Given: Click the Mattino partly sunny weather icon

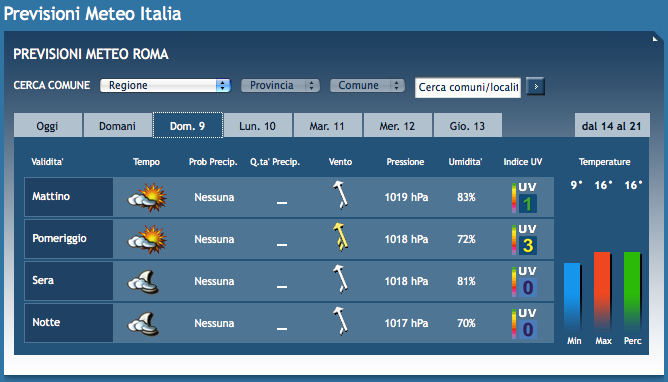Looking at the screenshot, I should [147, 198].
